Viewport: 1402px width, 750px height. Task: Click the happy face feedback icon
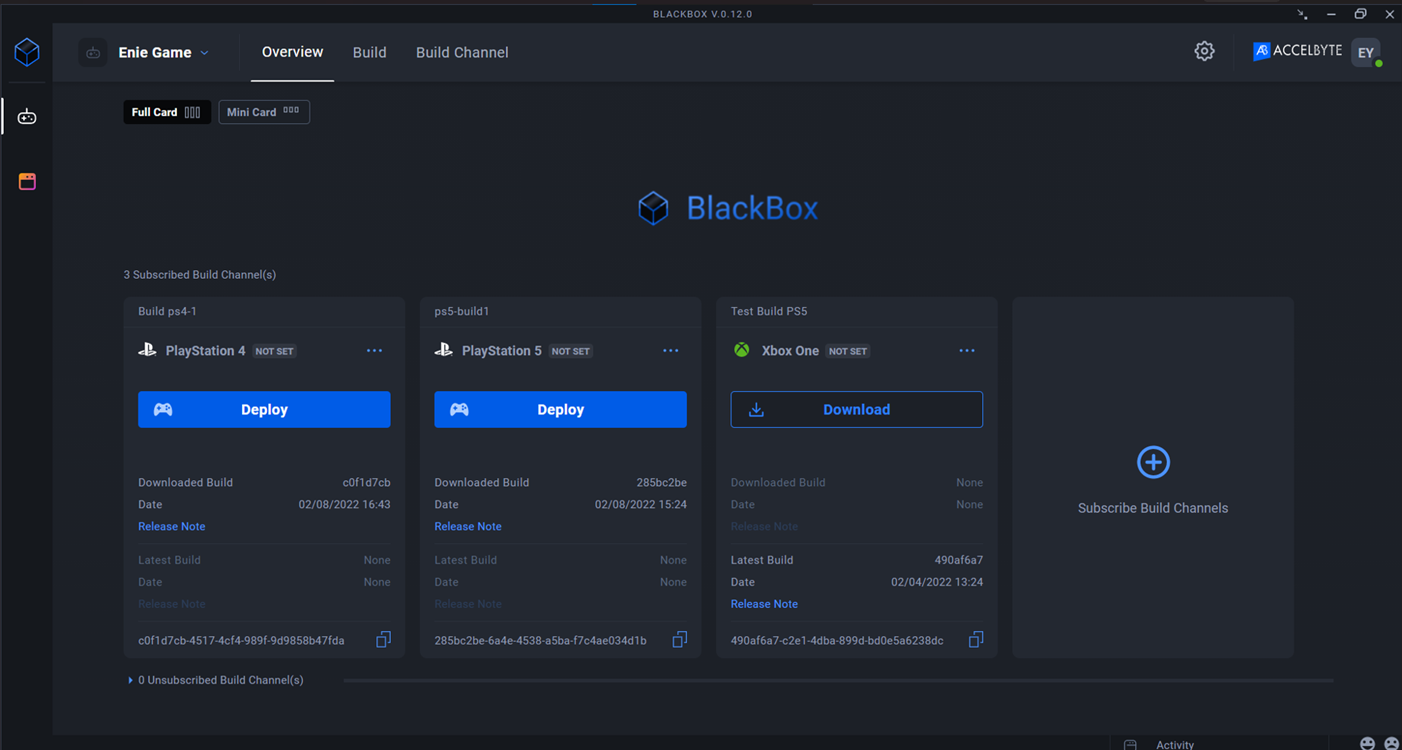pos(1367,743)
